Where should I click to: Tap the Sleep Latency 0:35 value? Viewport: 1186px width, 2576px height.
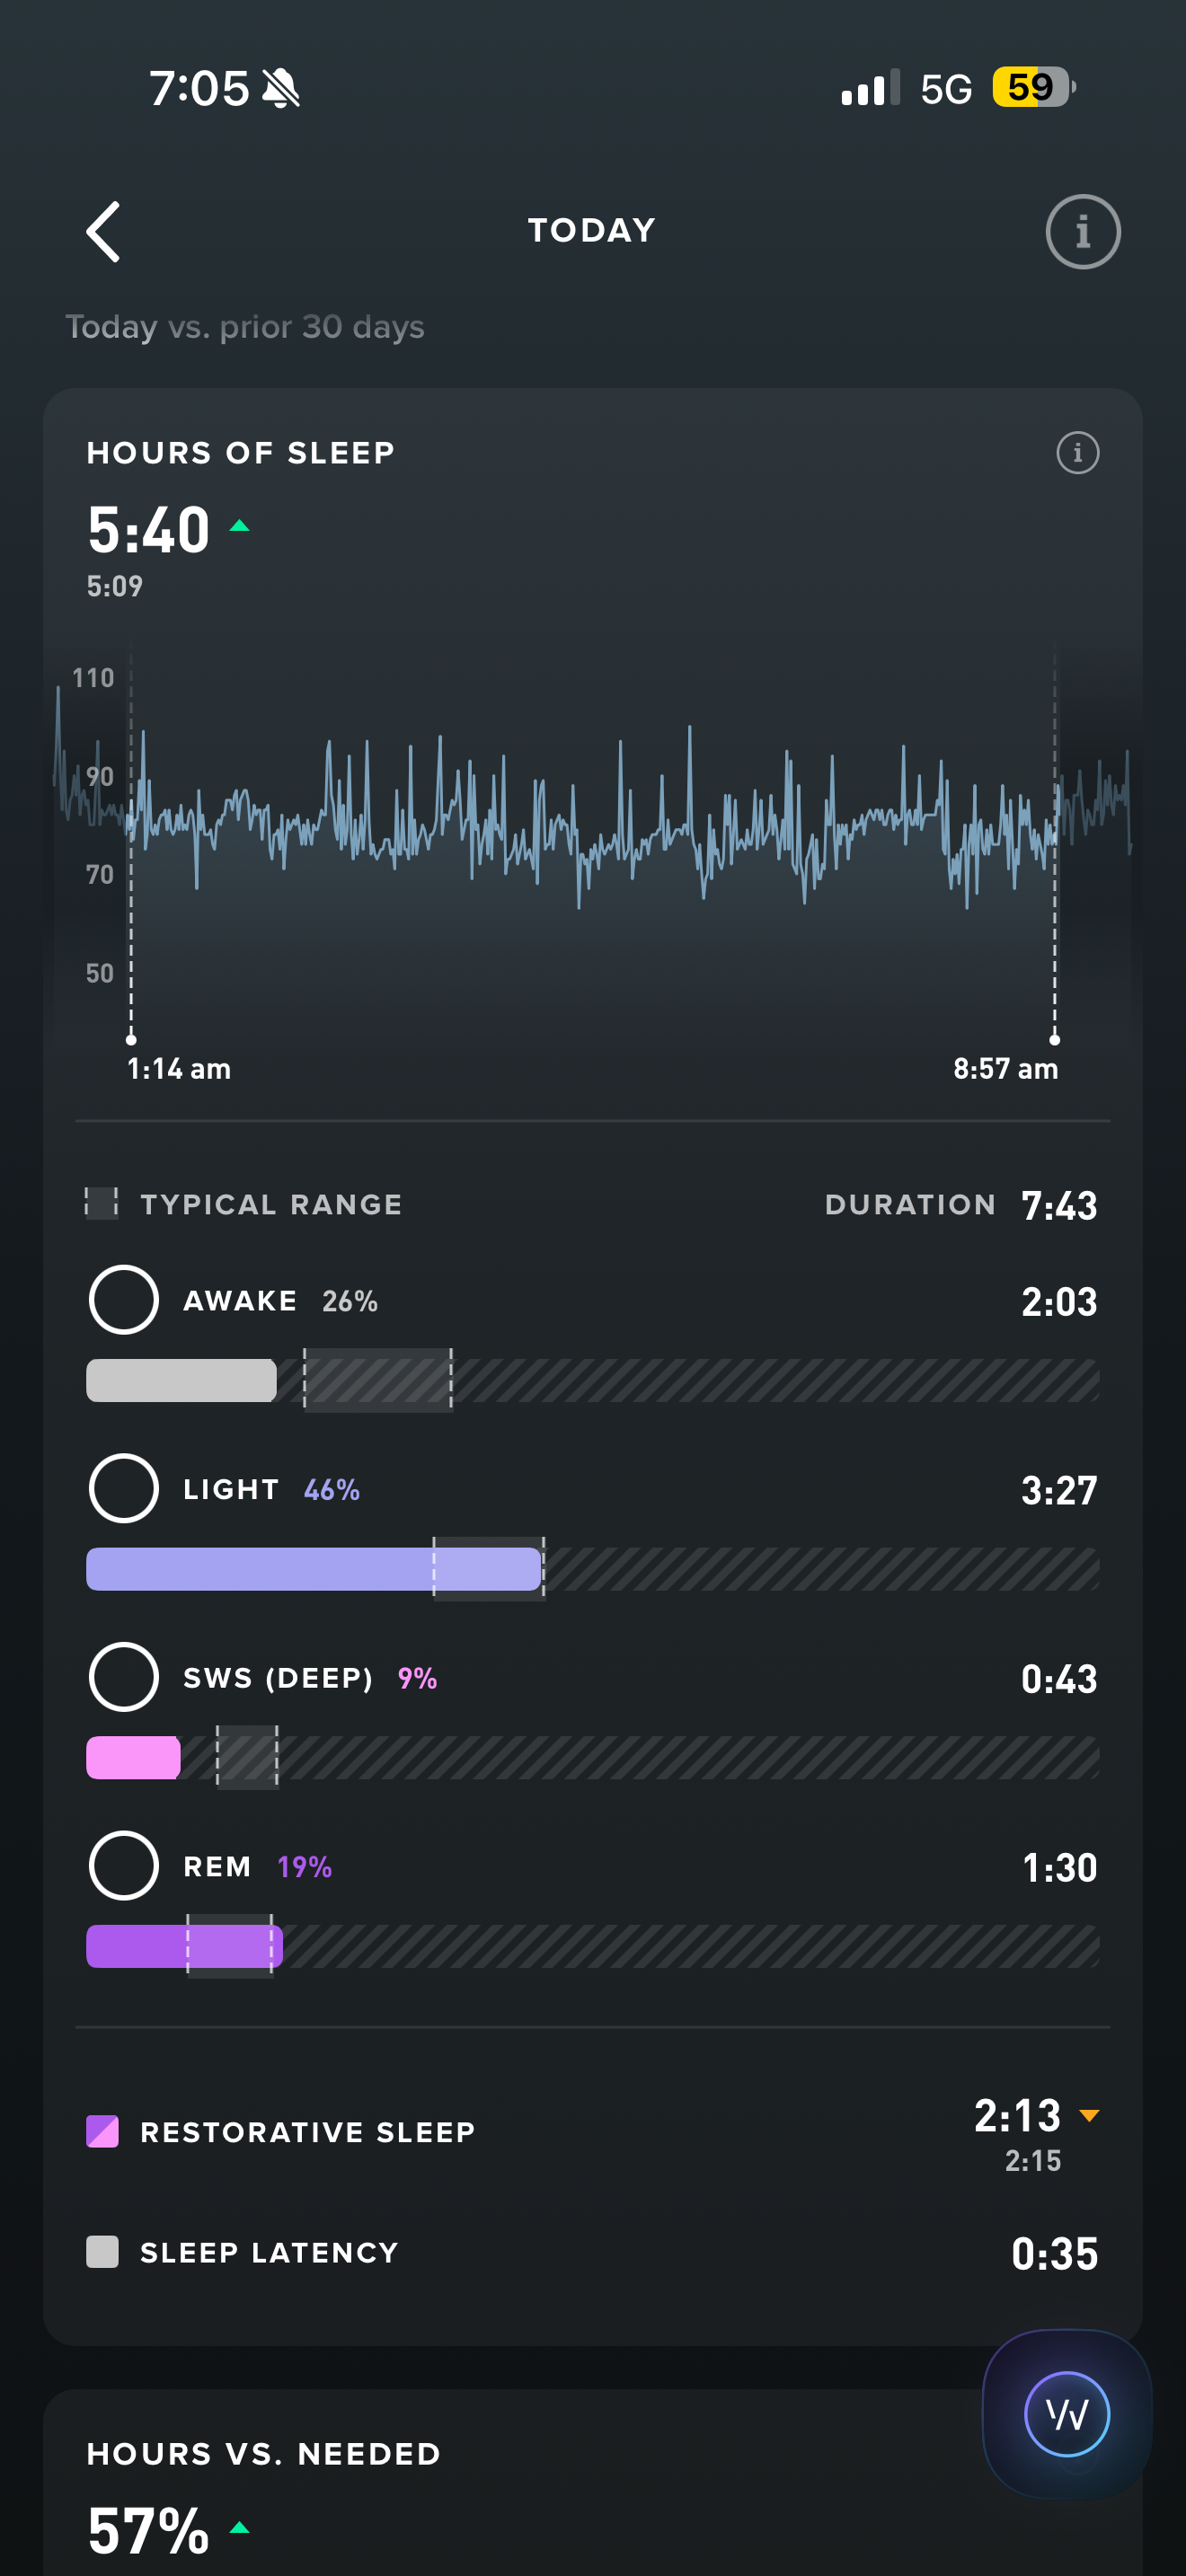[x=1053, y=2254]
